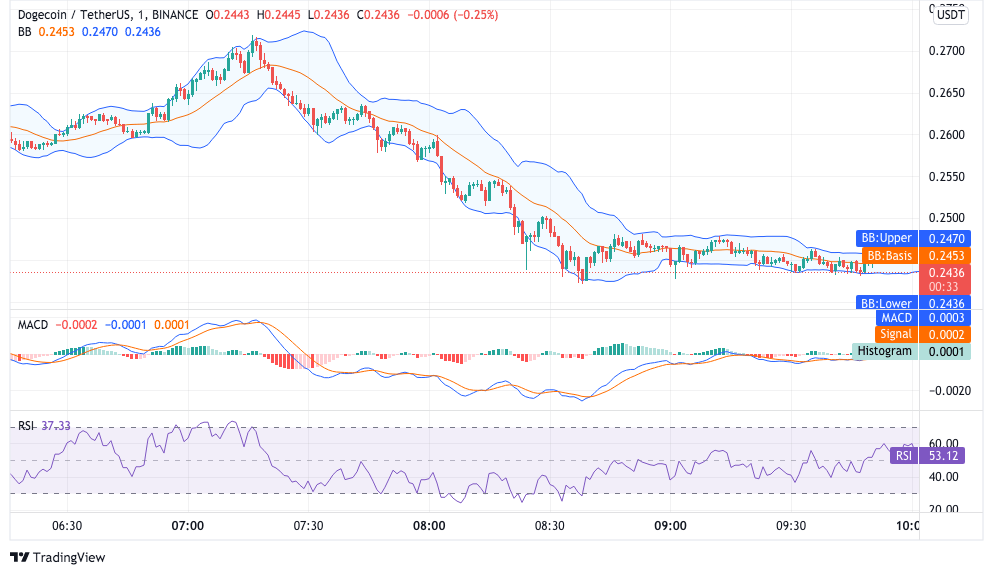Select the MACD indicator legend title

pyautogui.click(x=34, y=324)
